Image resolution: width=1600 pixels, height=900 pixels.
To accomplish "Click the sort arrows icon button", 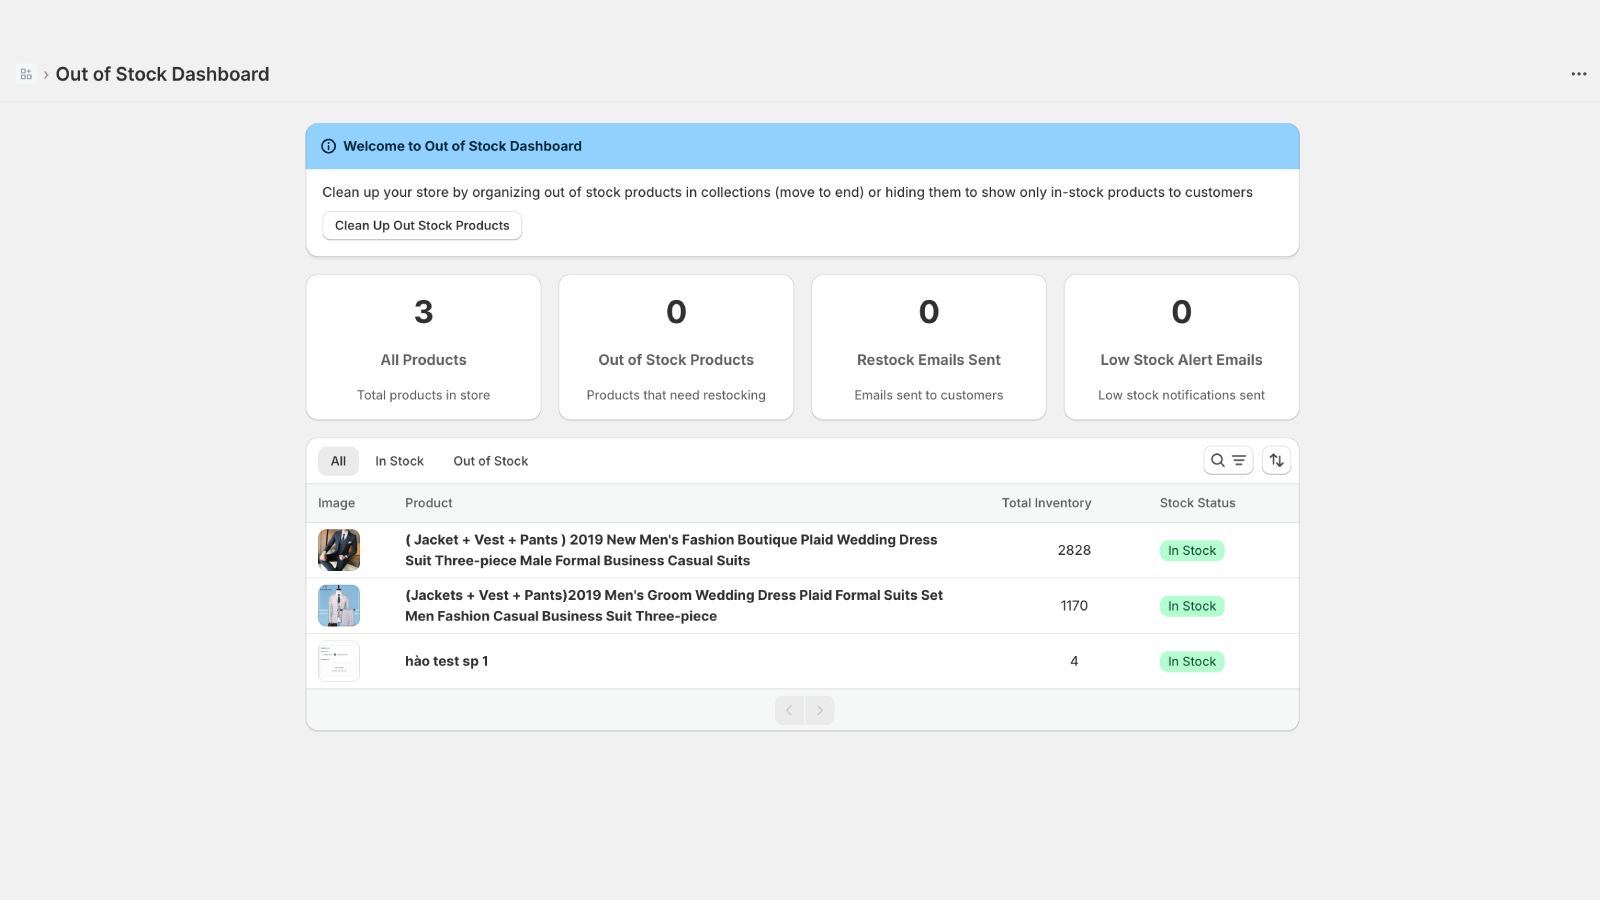I will pos(1276,460).
